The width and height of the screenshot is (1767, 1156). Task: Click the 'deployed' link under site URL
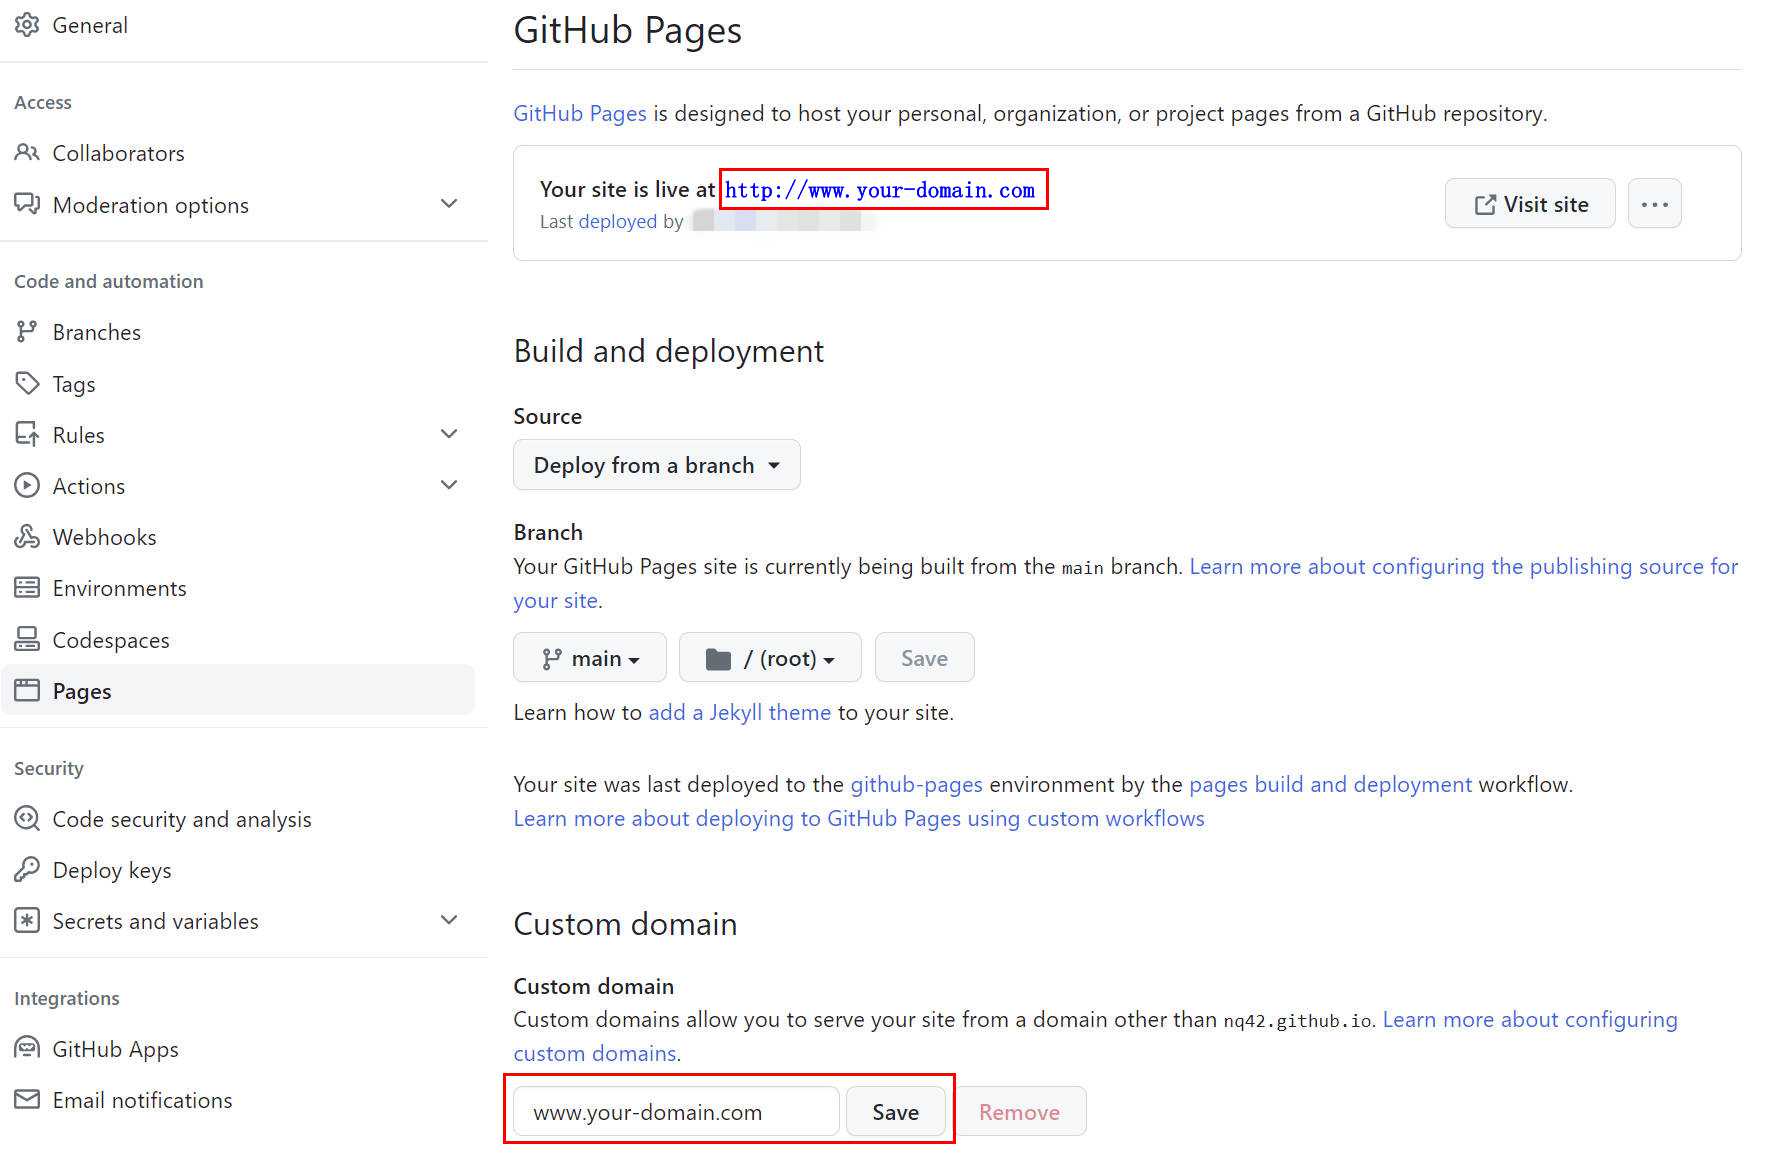coord(617,221)
